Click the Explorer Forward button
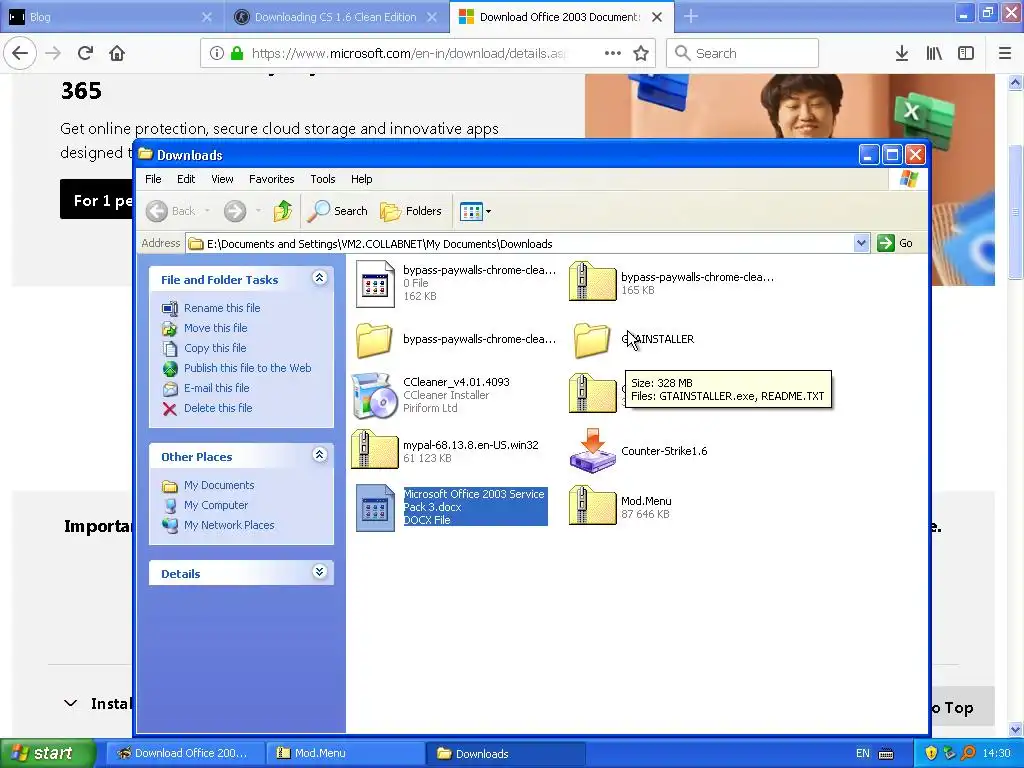This screenshot has width=1024, height=768. (235, 211)
